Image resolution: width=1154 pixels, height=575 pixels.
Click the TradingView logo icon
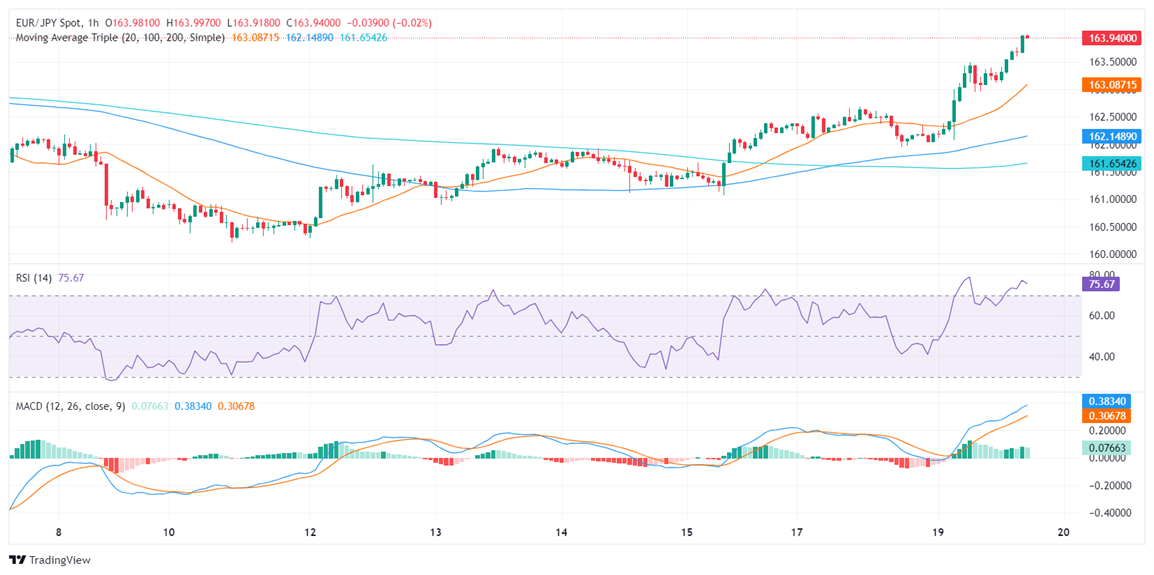point(16,559)
